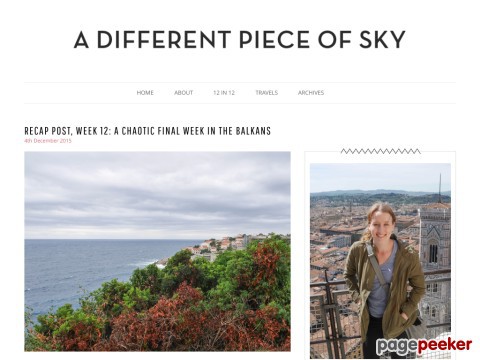Click the woman's face in sidebar photo
Viewport: 480px width, 360px height.
tap(381, 223)
